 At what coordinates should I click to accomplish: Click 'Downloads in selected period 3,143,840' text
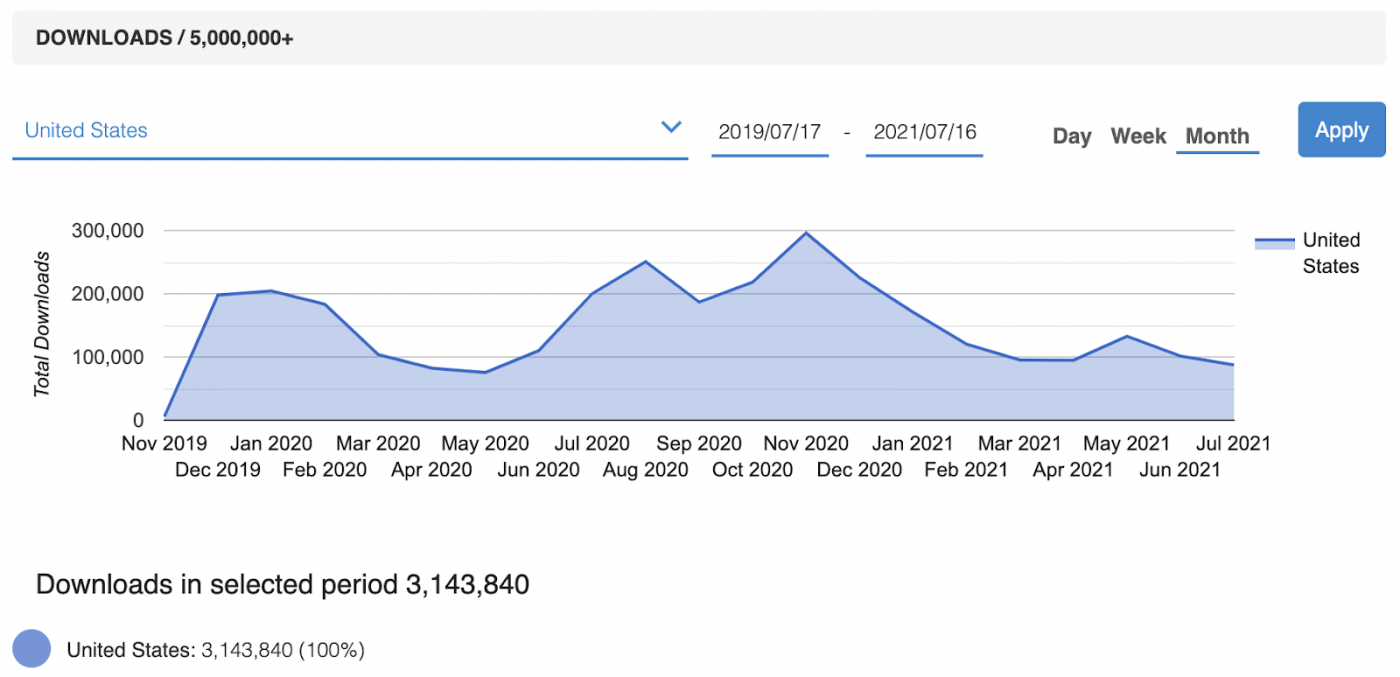pyautogui.click(x=282, y=584)
